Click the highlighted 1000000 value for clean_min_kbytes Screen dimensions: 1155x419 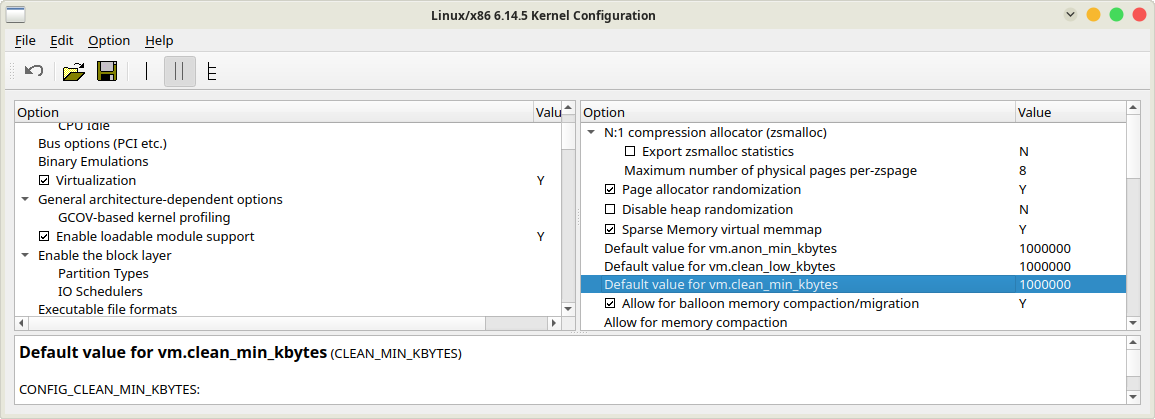click(1045, 284)
